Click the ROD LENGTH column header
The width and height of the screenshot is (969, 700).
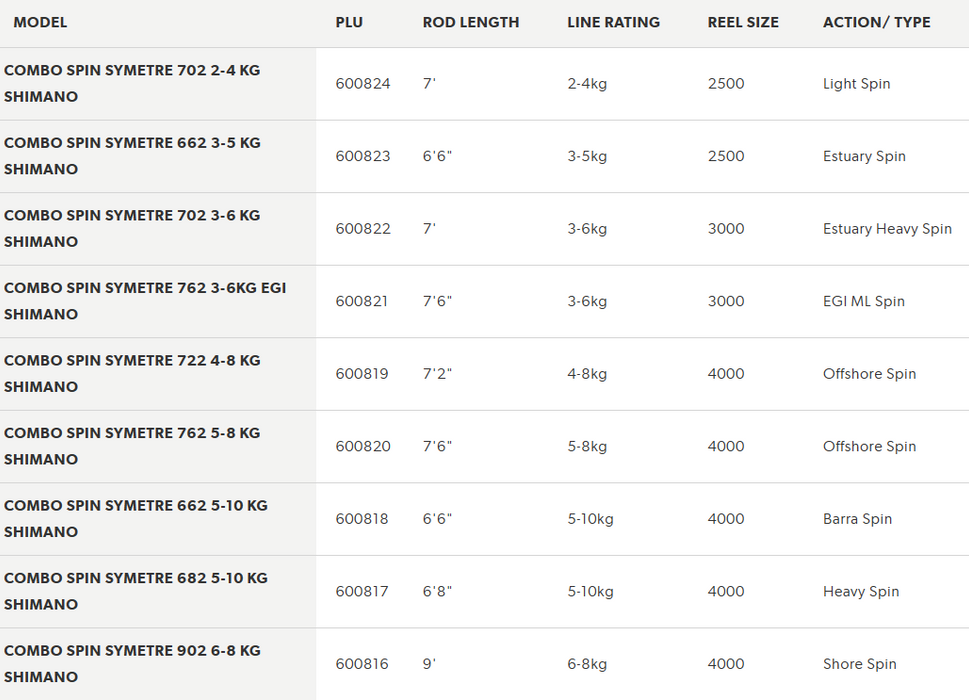[471, 22]
